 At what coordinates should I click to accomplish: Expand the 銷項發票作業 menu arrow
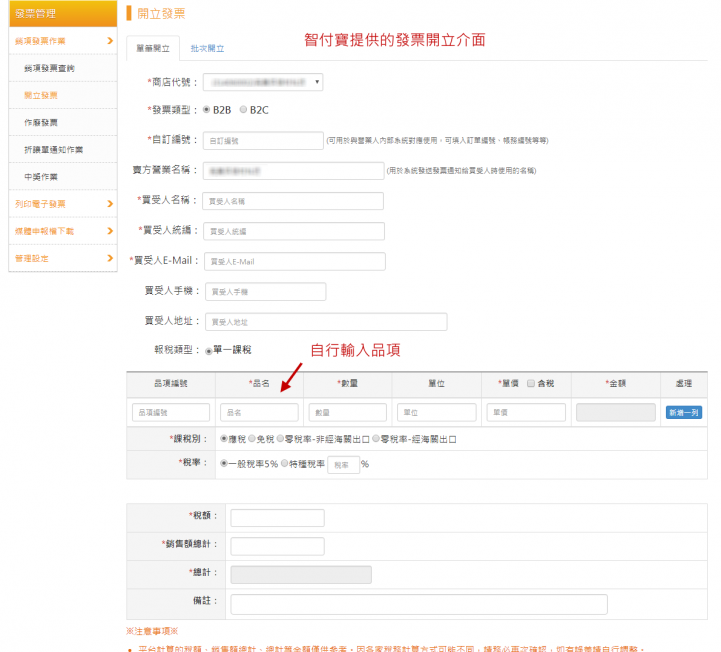coord(110,41)
